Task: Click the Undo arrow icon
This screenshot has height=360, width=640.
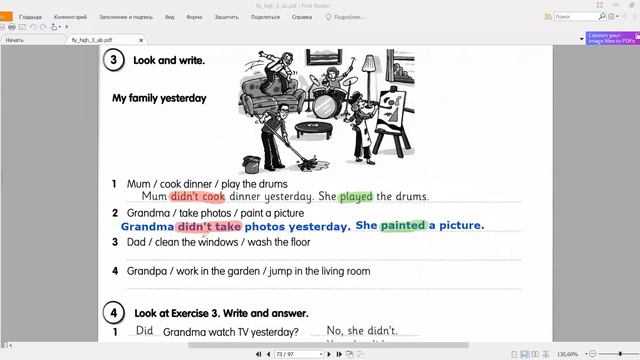Action: tap(33, 27)
